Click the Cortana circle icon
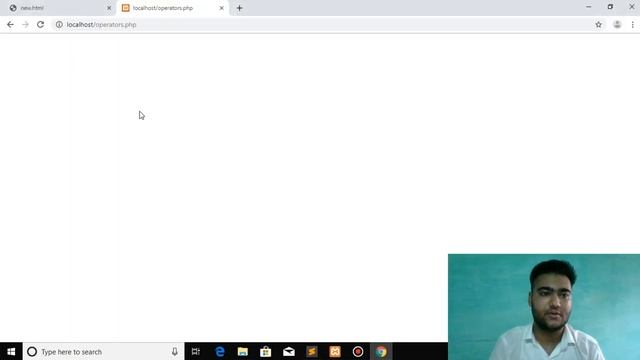 [32, 351]
